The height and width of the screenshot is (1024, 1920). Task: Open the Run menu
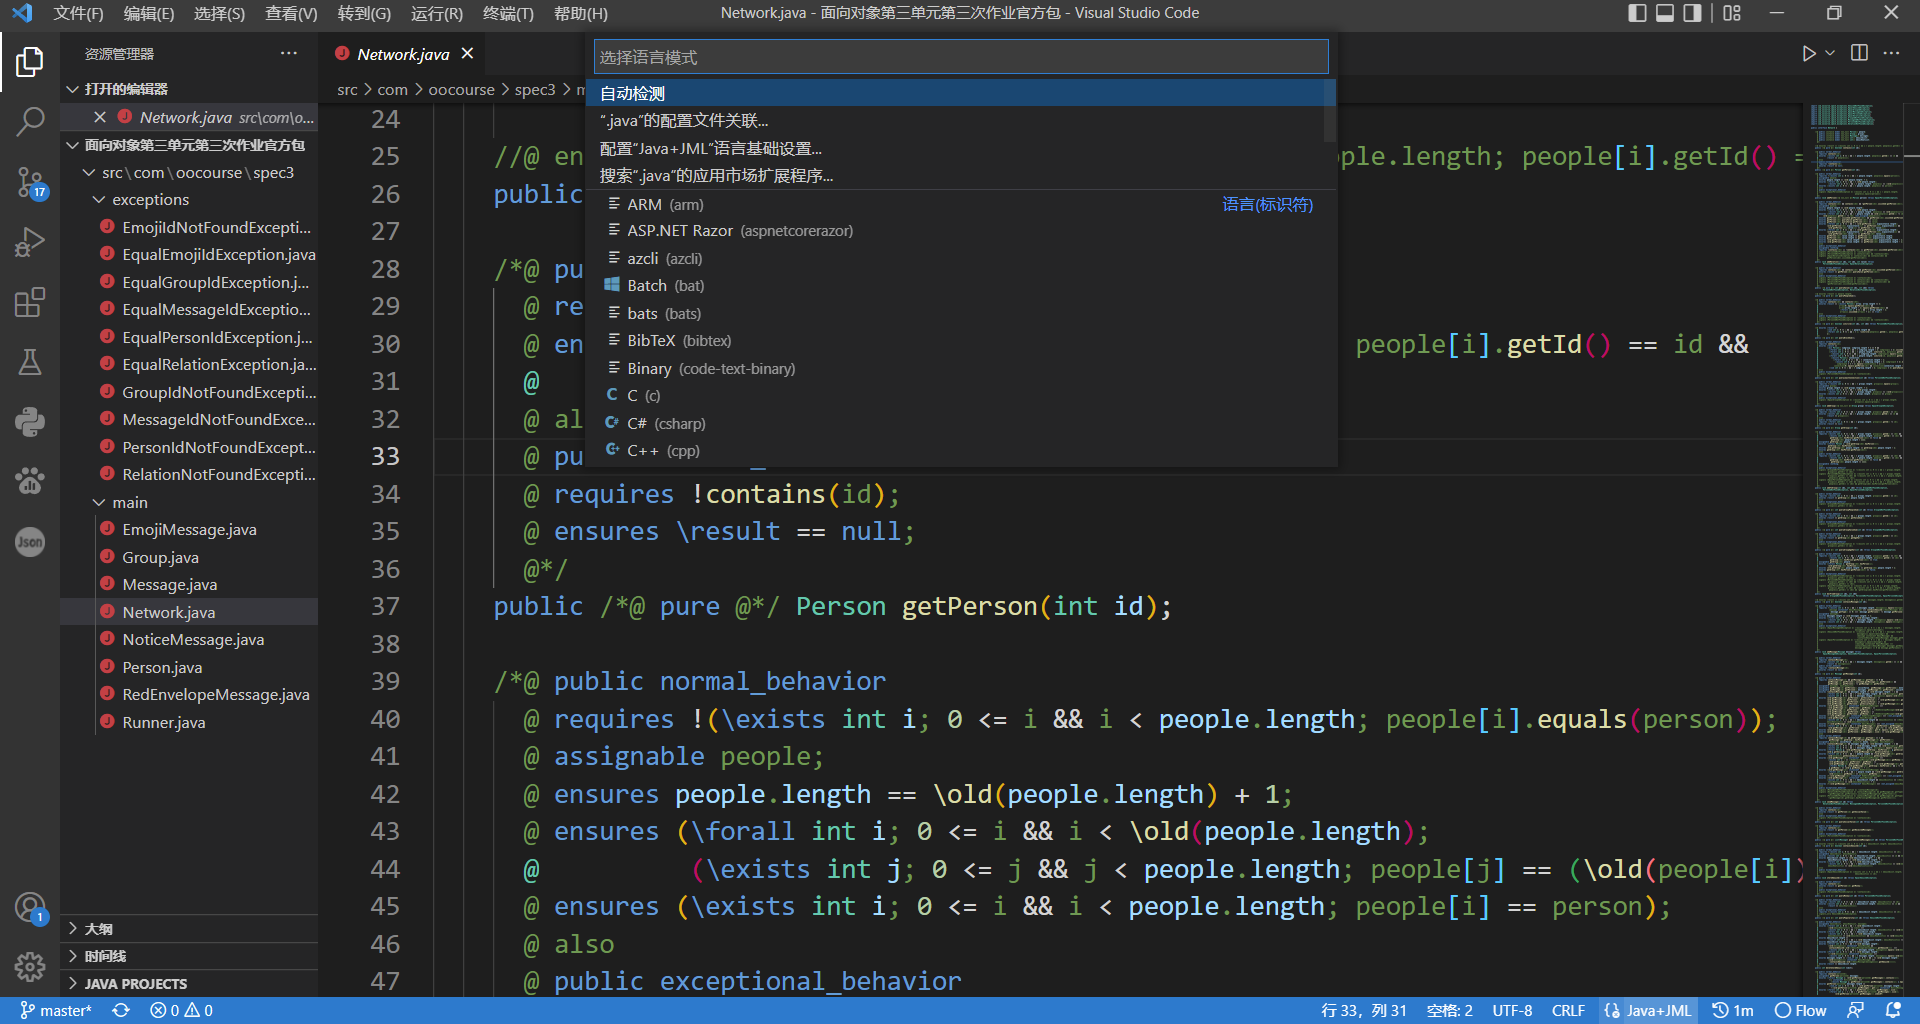pos(437,13)
